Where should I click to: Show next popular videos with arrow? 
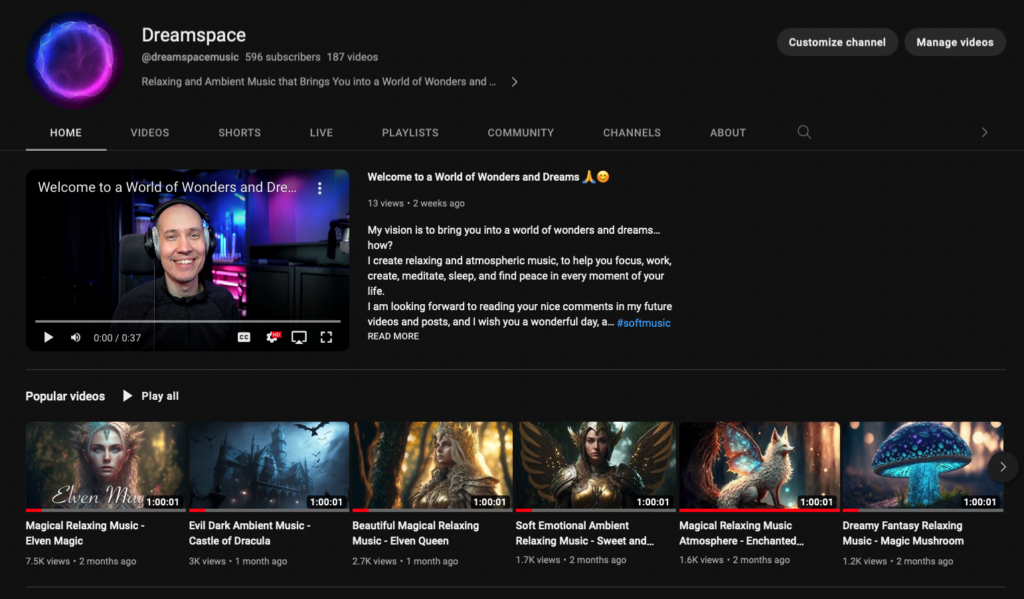1003,466
